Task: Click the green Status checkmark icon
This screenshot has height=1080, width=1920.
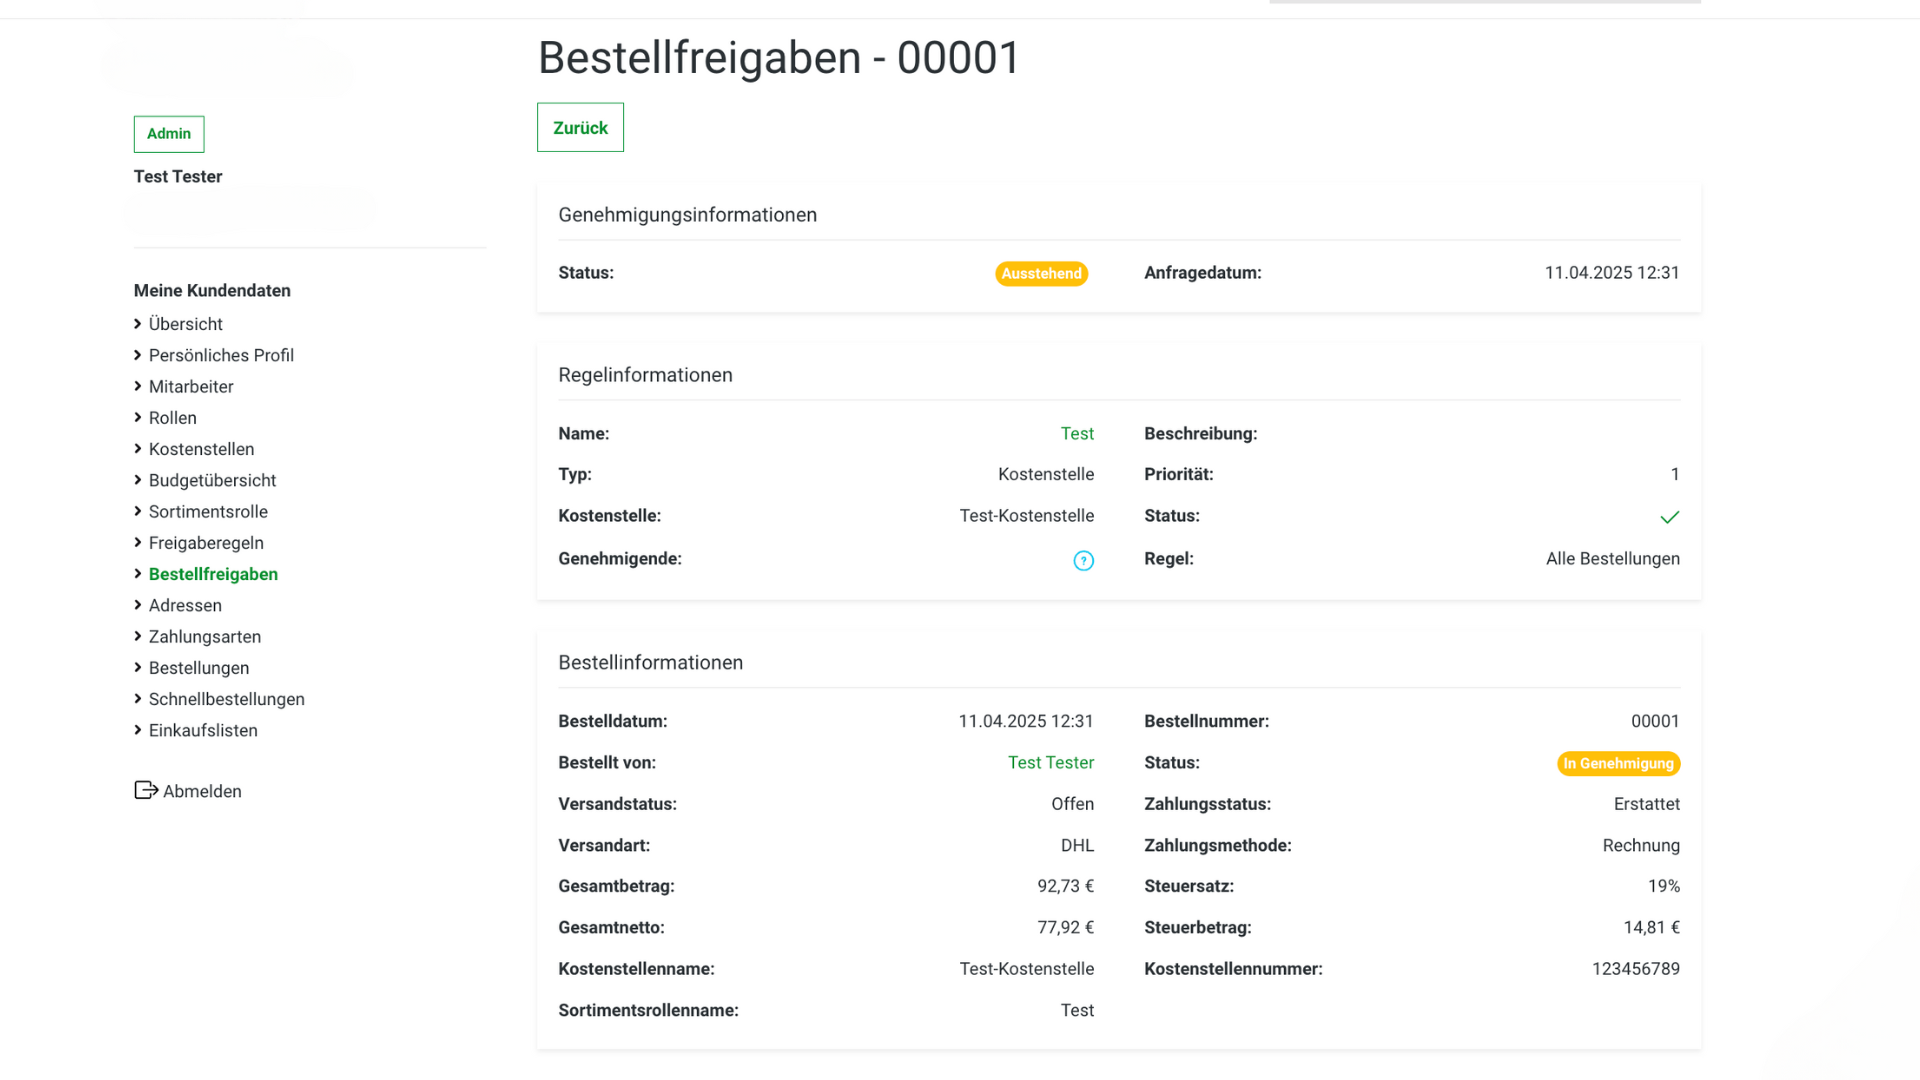Action: click(x=1669, y=517)
